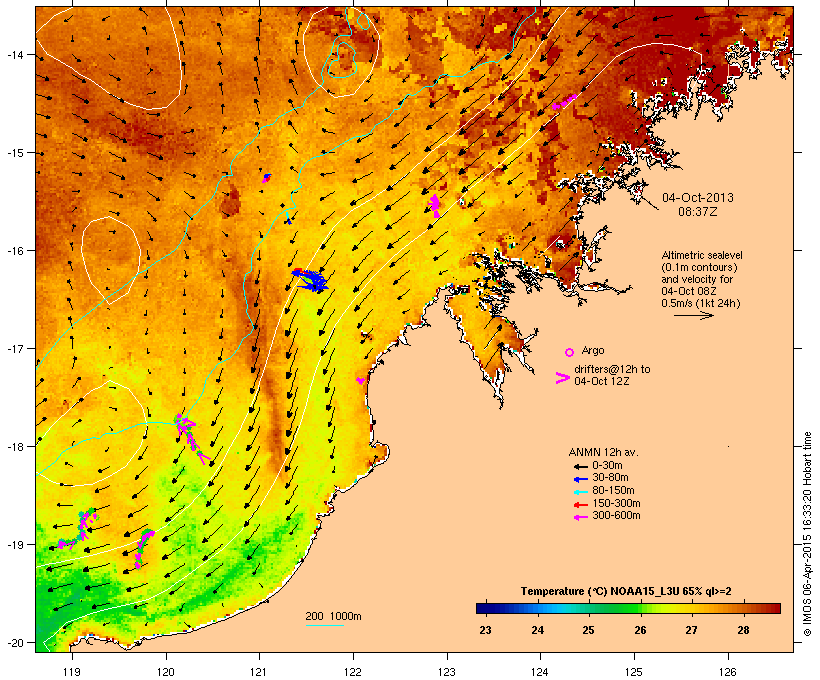The height and width of the screenshot is (680, 820).
Task: Click the -19 latitude axis label
Action: (14, 545)
